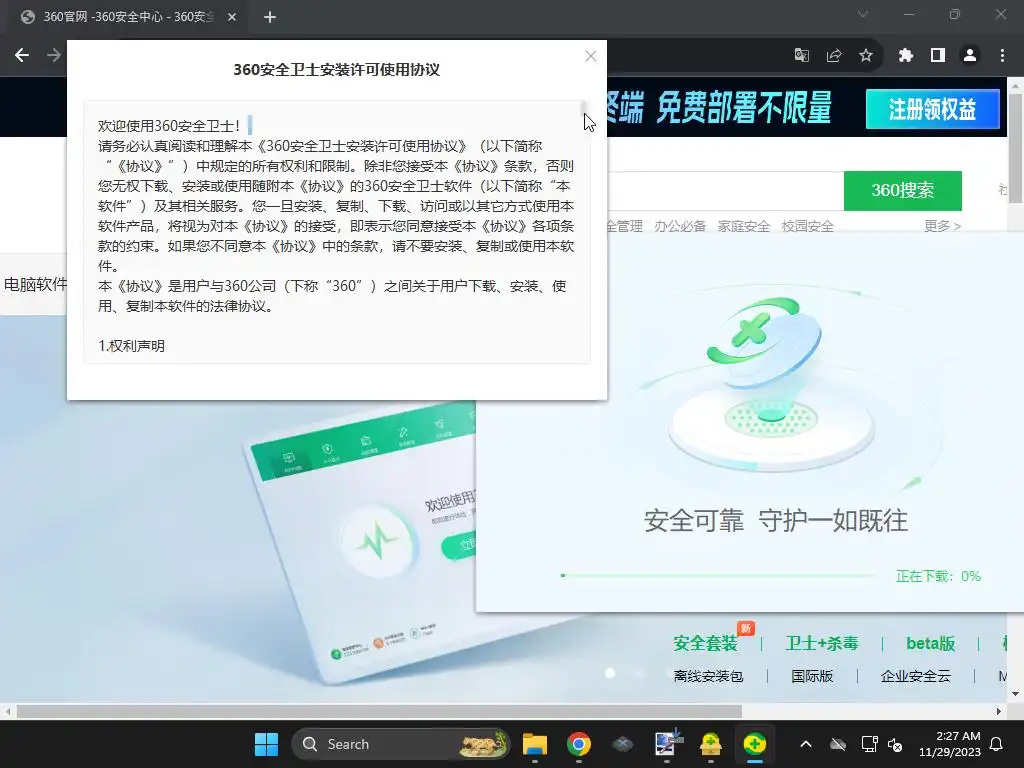Expand the 更多 > link

tap(942, 226)
